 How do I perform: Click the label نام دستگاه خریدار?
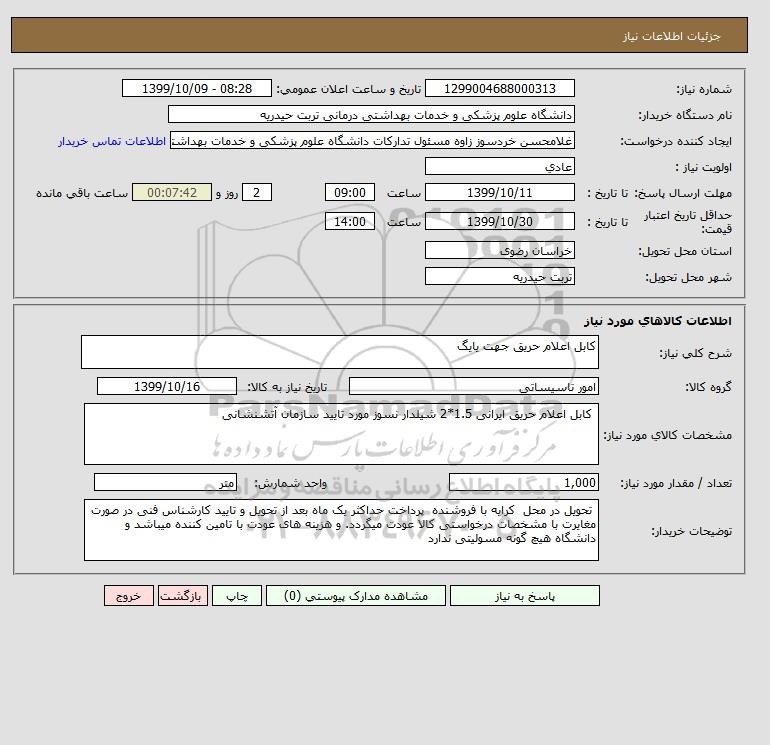click(685, 115)
